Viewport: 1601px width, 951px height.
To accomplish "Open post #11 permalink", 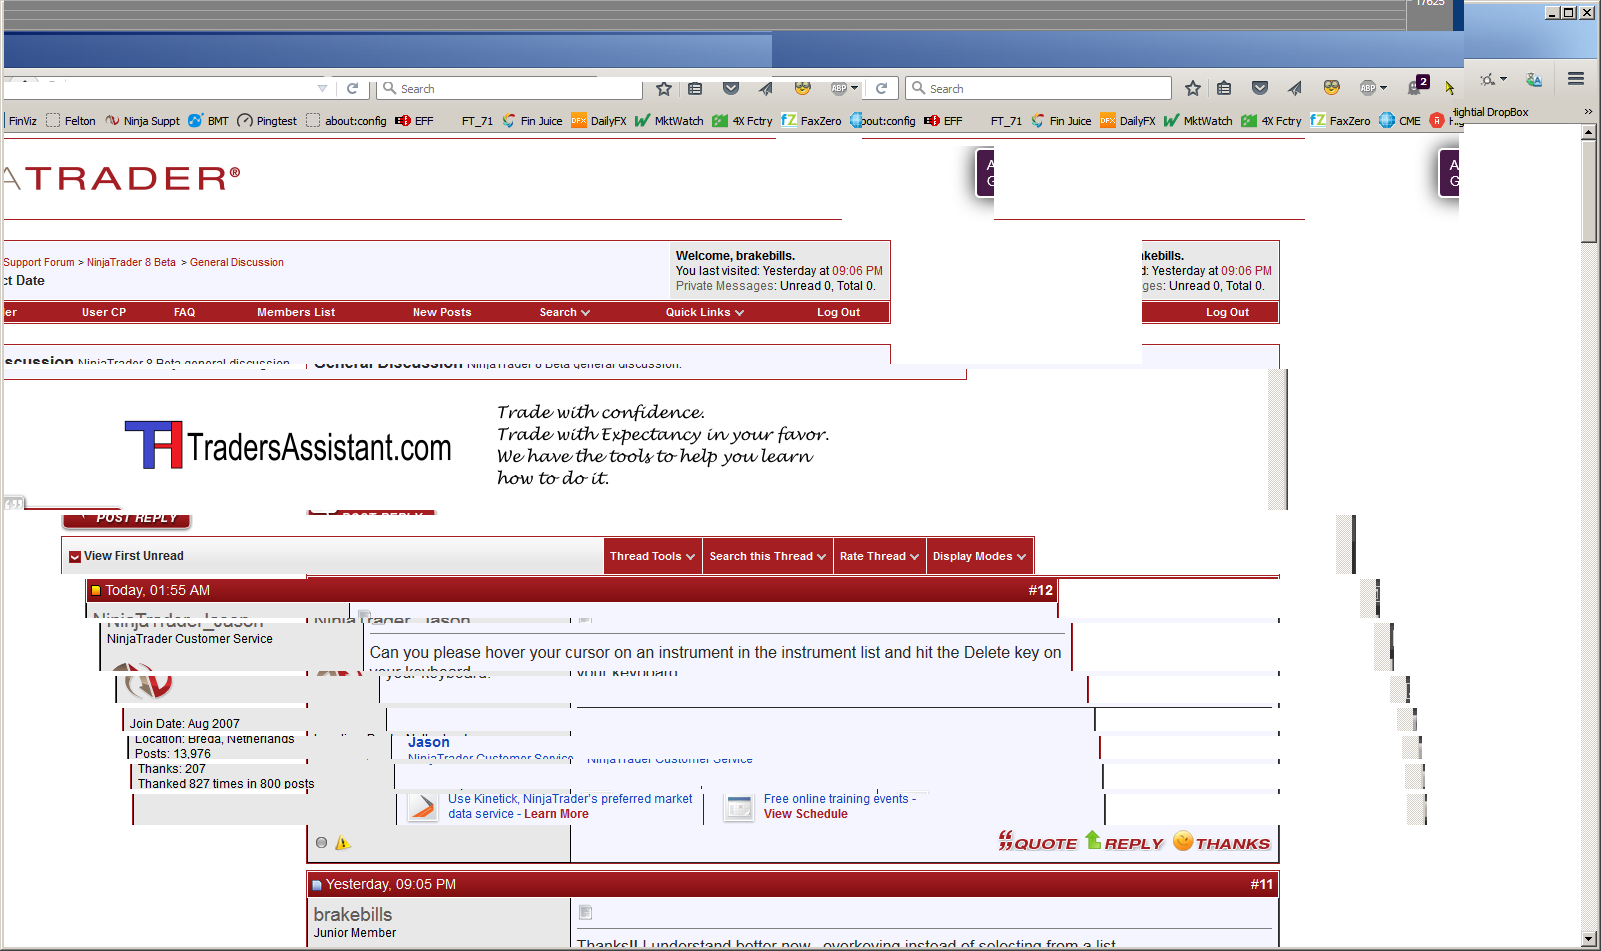I will point(1262,884).
